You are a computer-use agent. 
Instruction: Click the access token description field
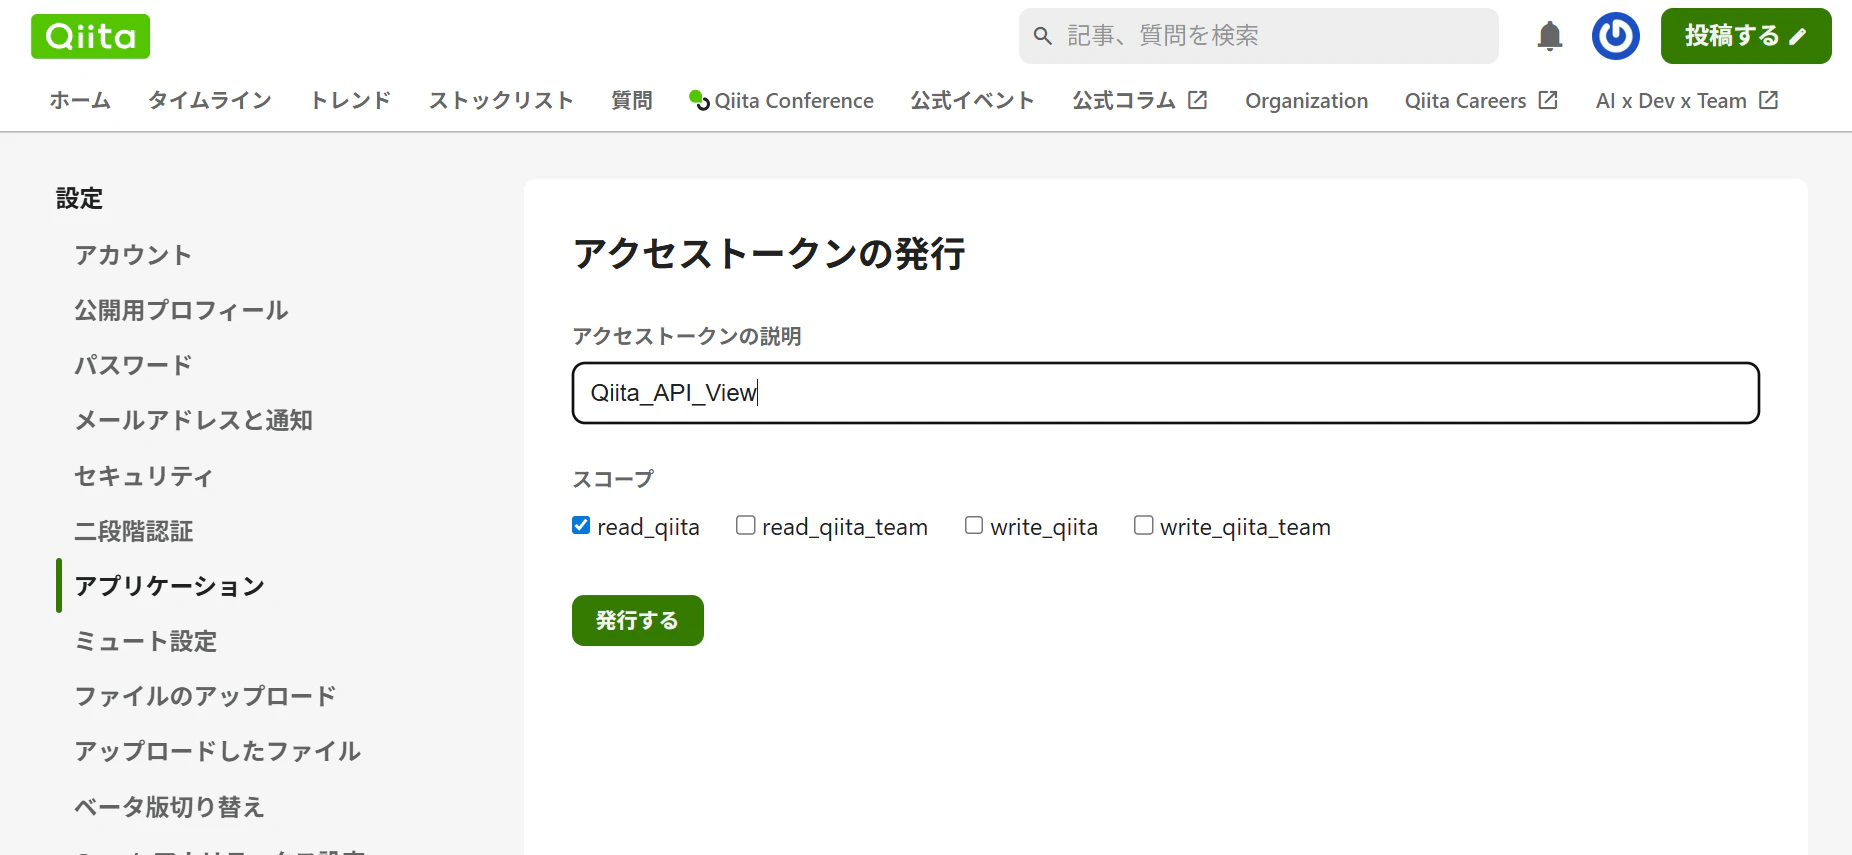(1166, 393)
